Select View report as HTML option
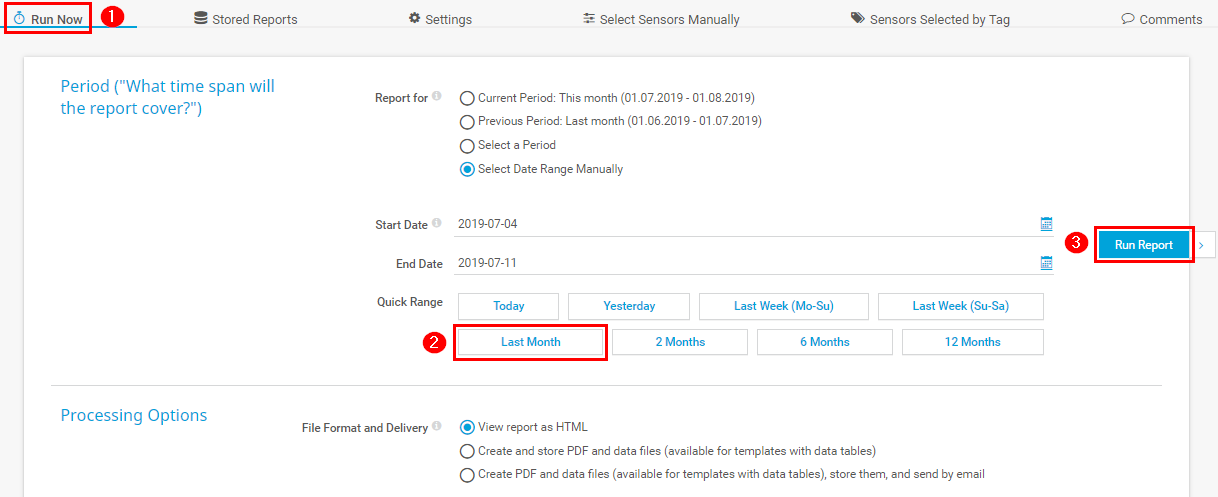This screenshot has height=497, width=1218. [x=467, y=428]
